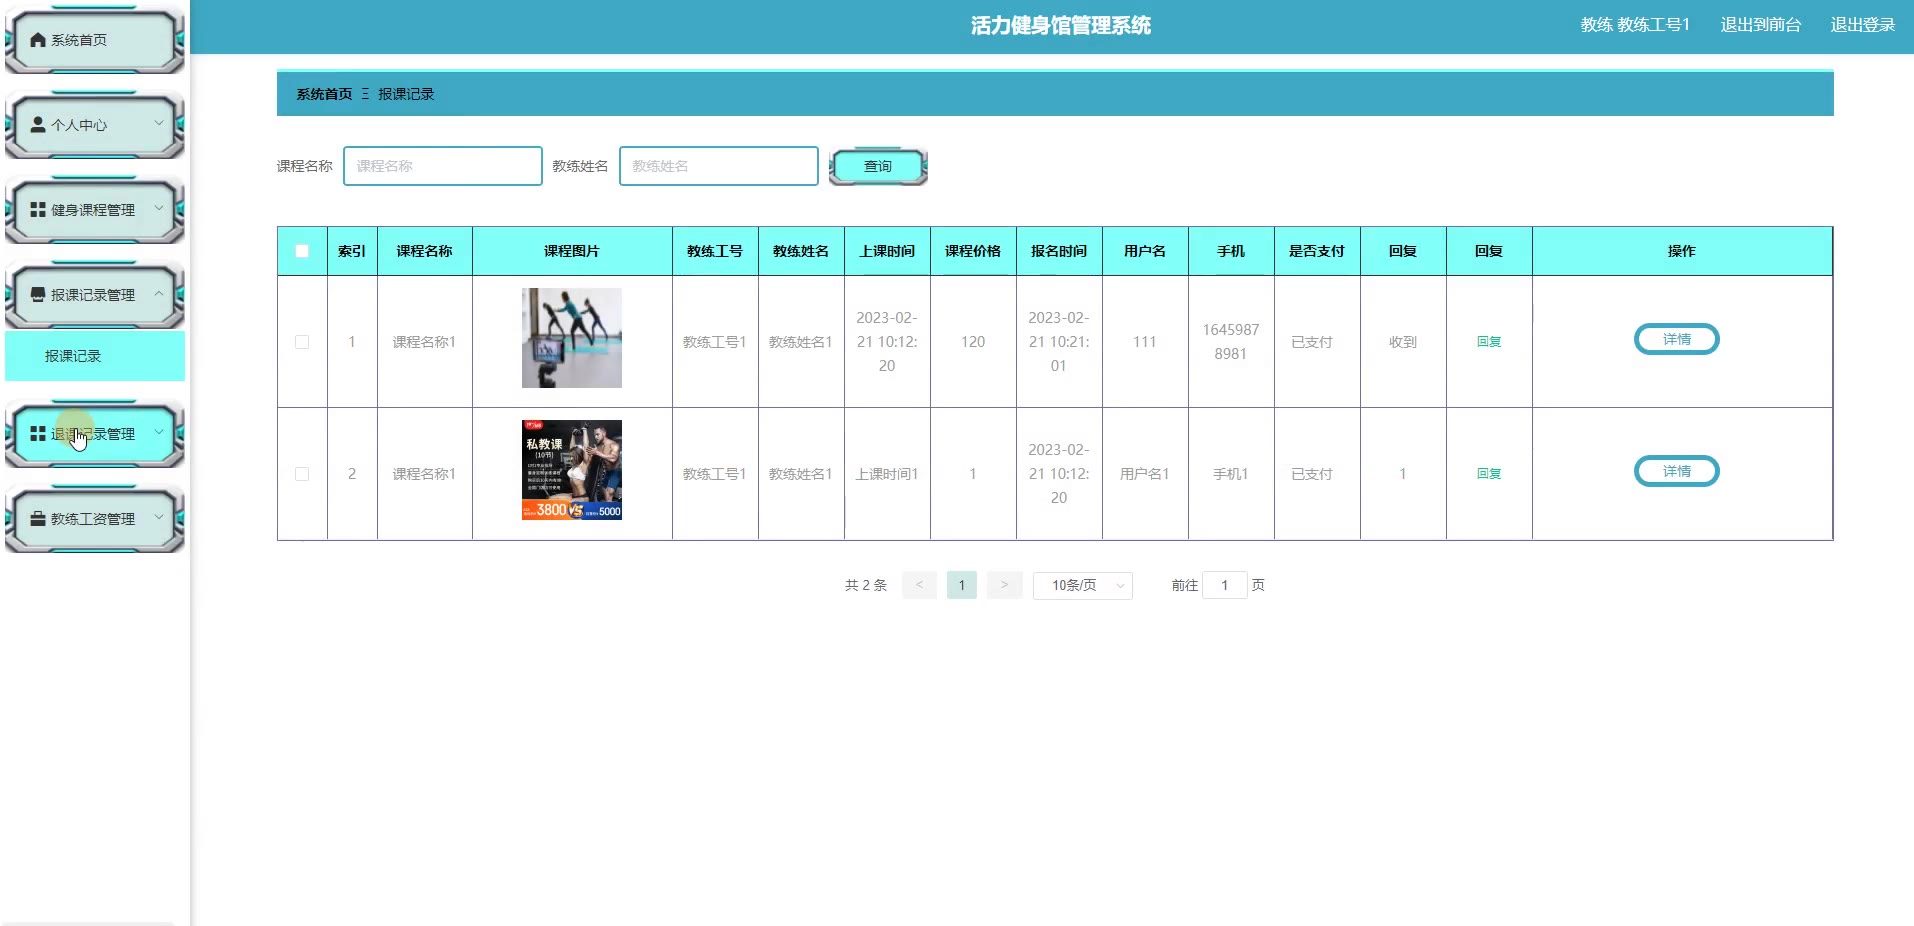Click the 操作 column header
This screenshot has width=1914, height=926.
[1682, 251]
